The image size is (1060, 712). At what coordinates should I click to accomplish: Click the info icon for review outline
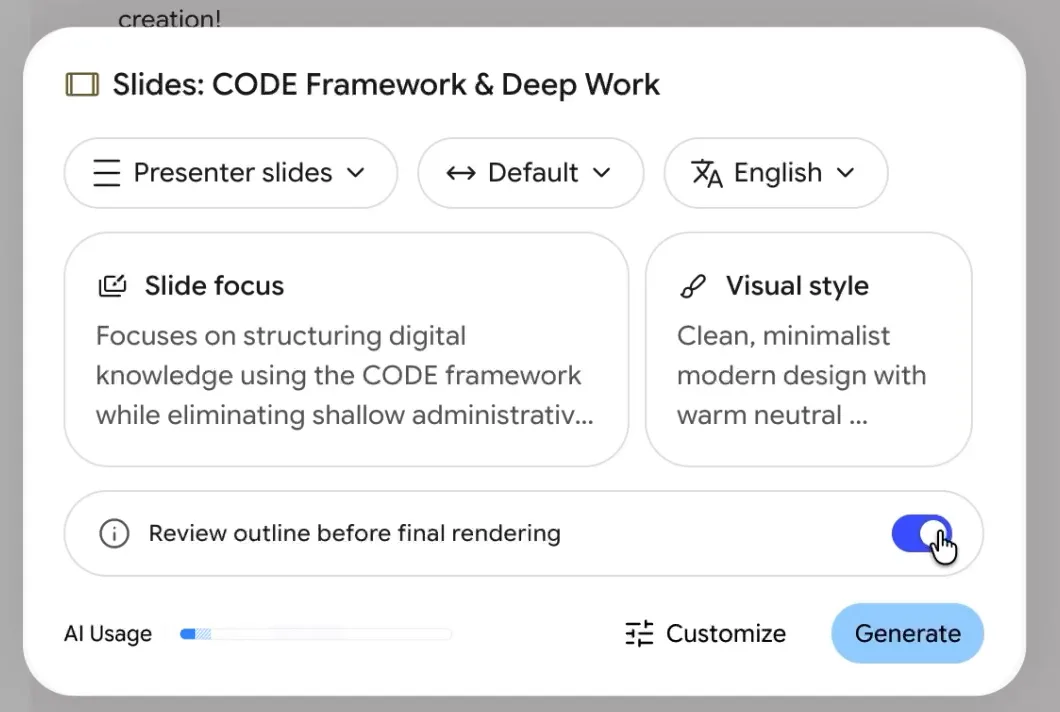114,533
